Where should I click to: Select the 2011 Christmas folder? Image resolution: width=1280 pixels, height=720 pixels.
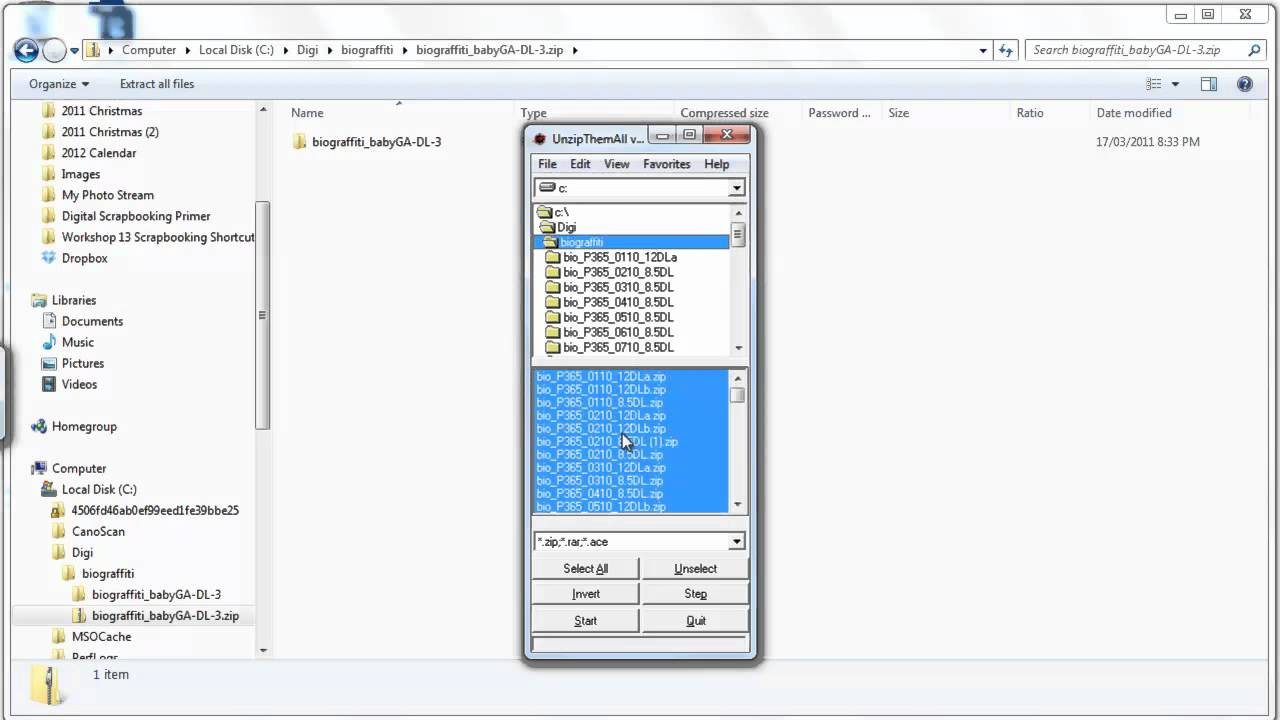[102, 111]
